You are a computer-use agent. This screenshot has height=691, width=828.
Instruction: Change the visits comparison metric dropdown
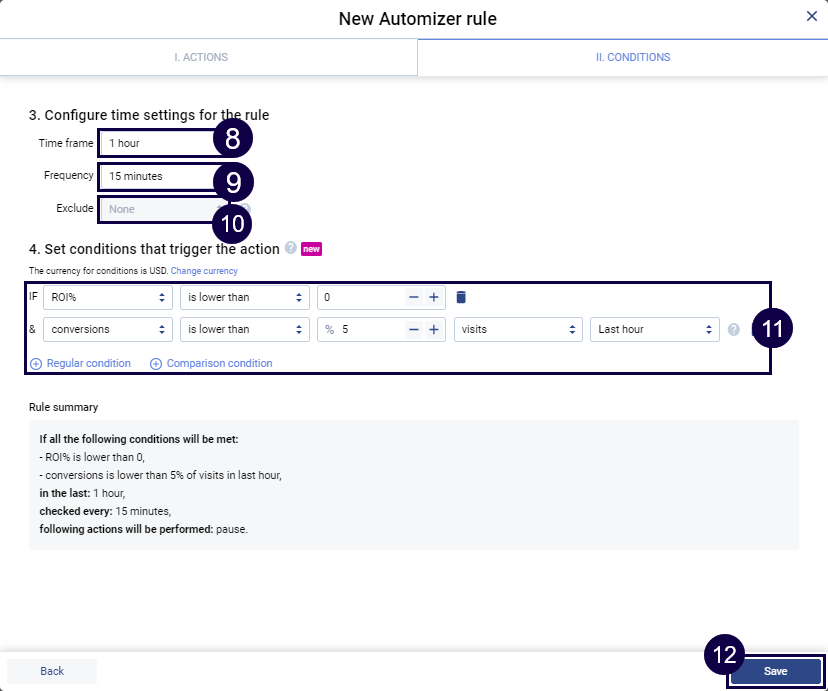(518, 329)
